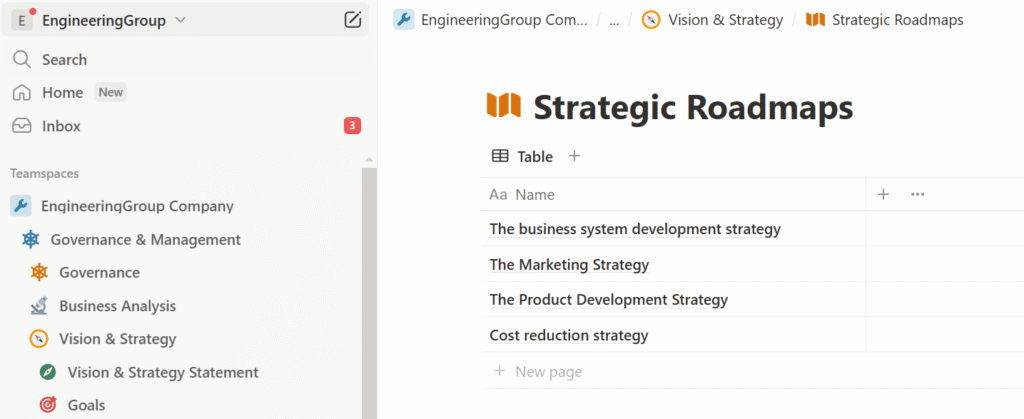1024x419 pixels.
Task: Open Governance & Management page in sidebar
Action: click(x=145, y=239)
